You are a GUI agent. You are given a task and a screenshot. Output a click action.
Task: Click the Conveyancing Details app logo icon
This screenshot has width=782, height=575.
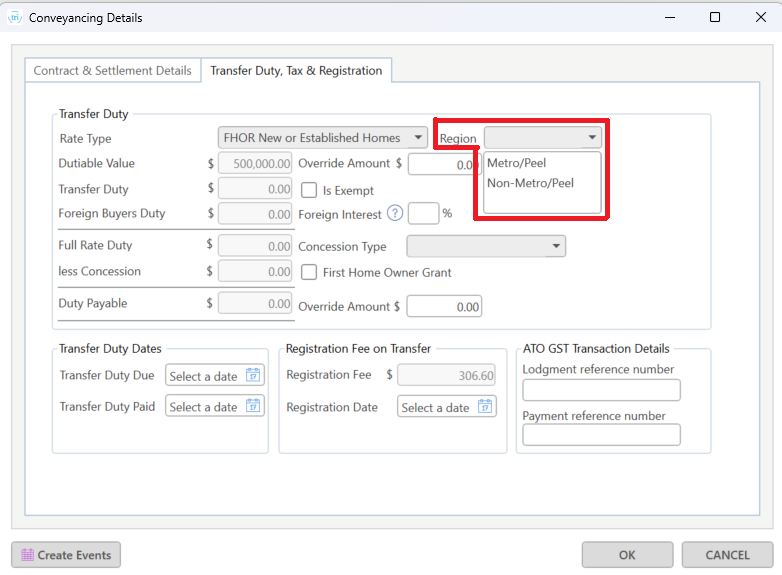click(15, 17)
